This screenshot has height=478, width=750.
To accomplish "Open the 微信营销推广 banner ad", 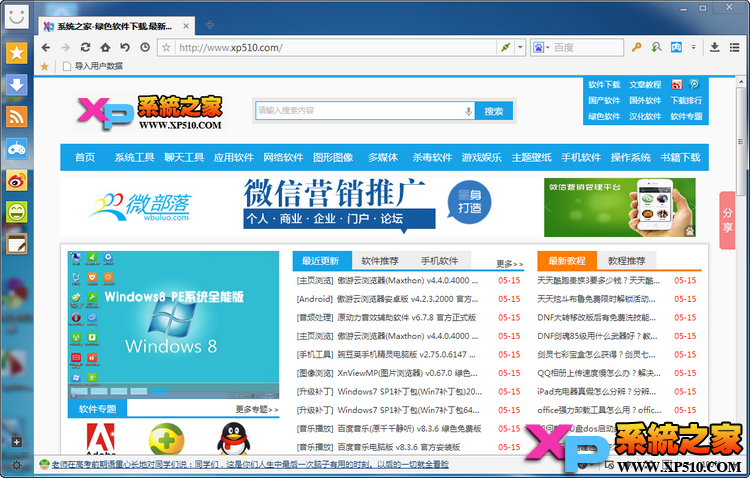I will point(378,207).
